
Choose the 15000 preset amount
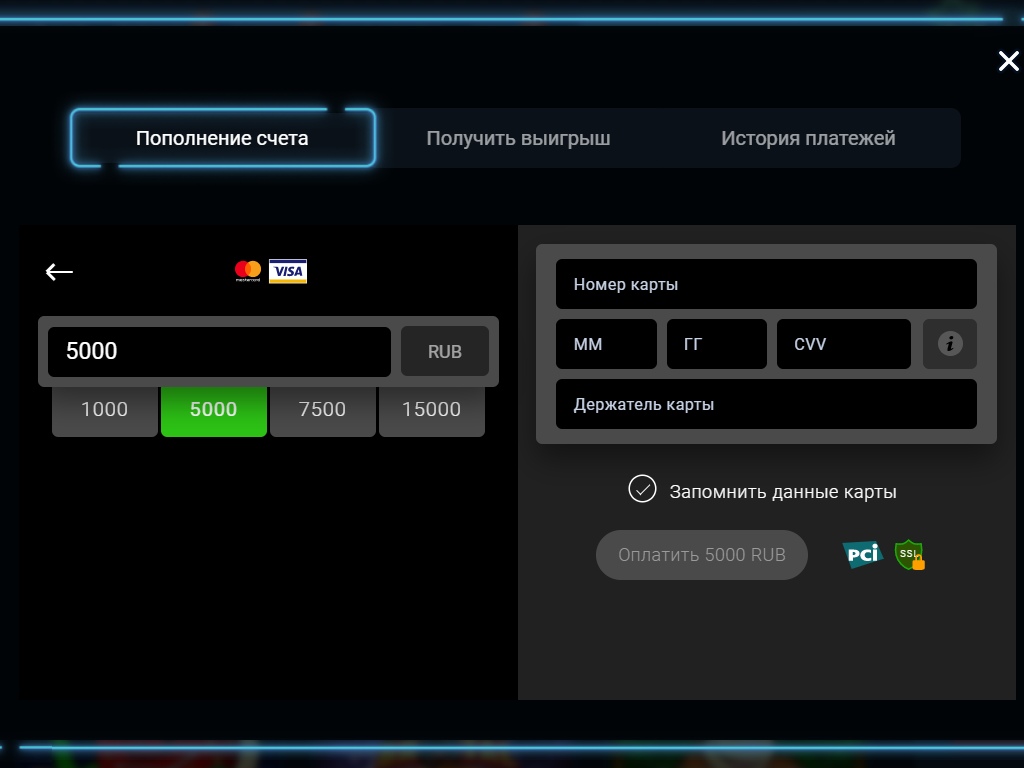point(431,409)
